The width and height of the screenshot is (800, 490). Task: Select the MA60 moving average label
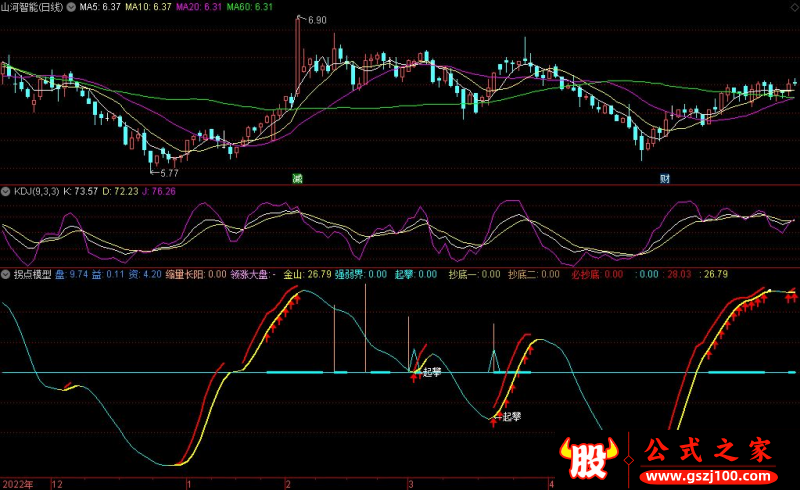[250, 6]
